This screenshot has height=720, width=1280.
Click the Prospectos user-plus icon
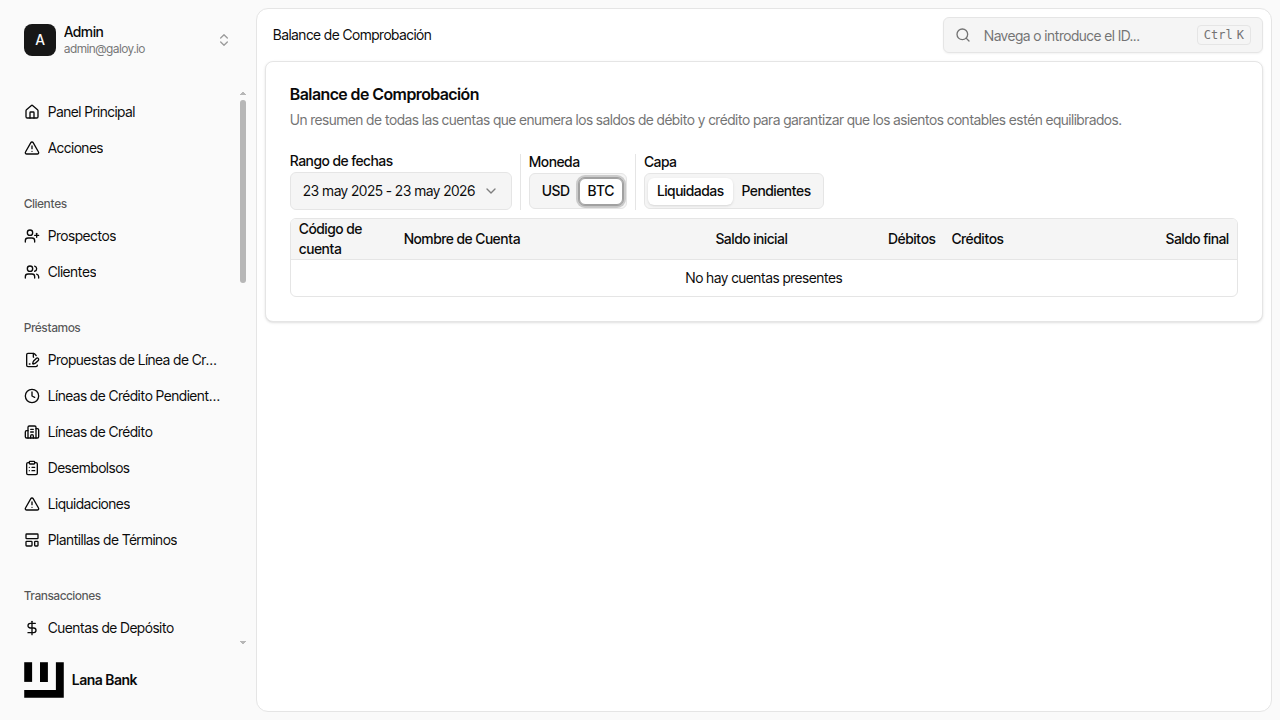click(x=32, y=236)
